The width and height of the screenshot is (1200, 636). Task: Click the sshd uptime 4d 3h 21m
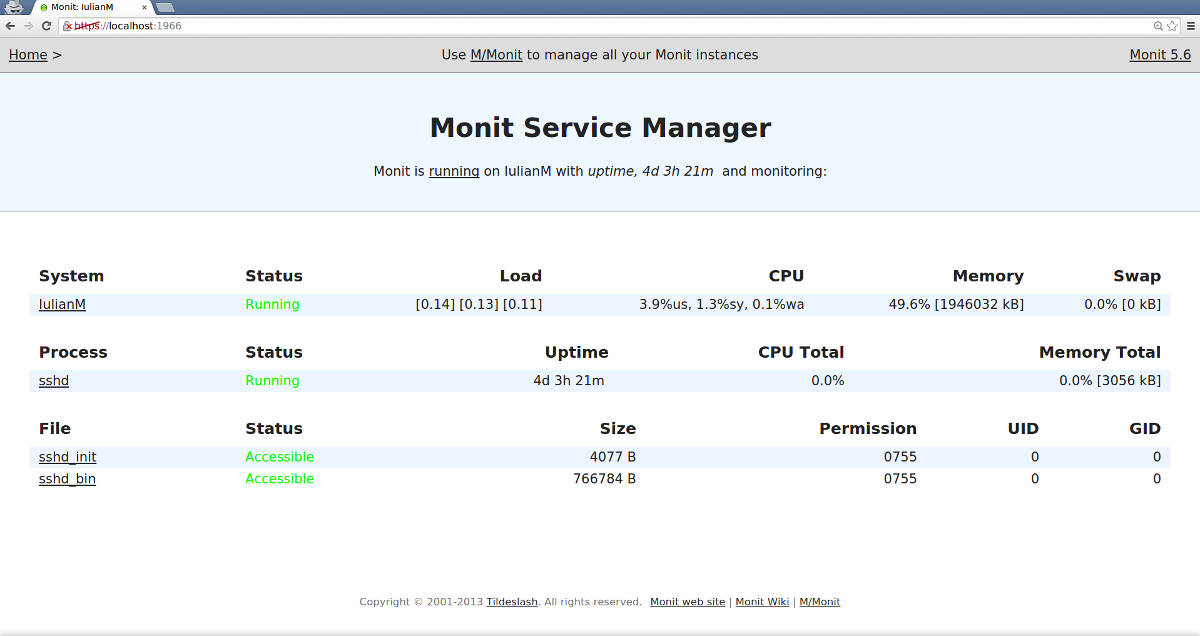coord(569,380)
